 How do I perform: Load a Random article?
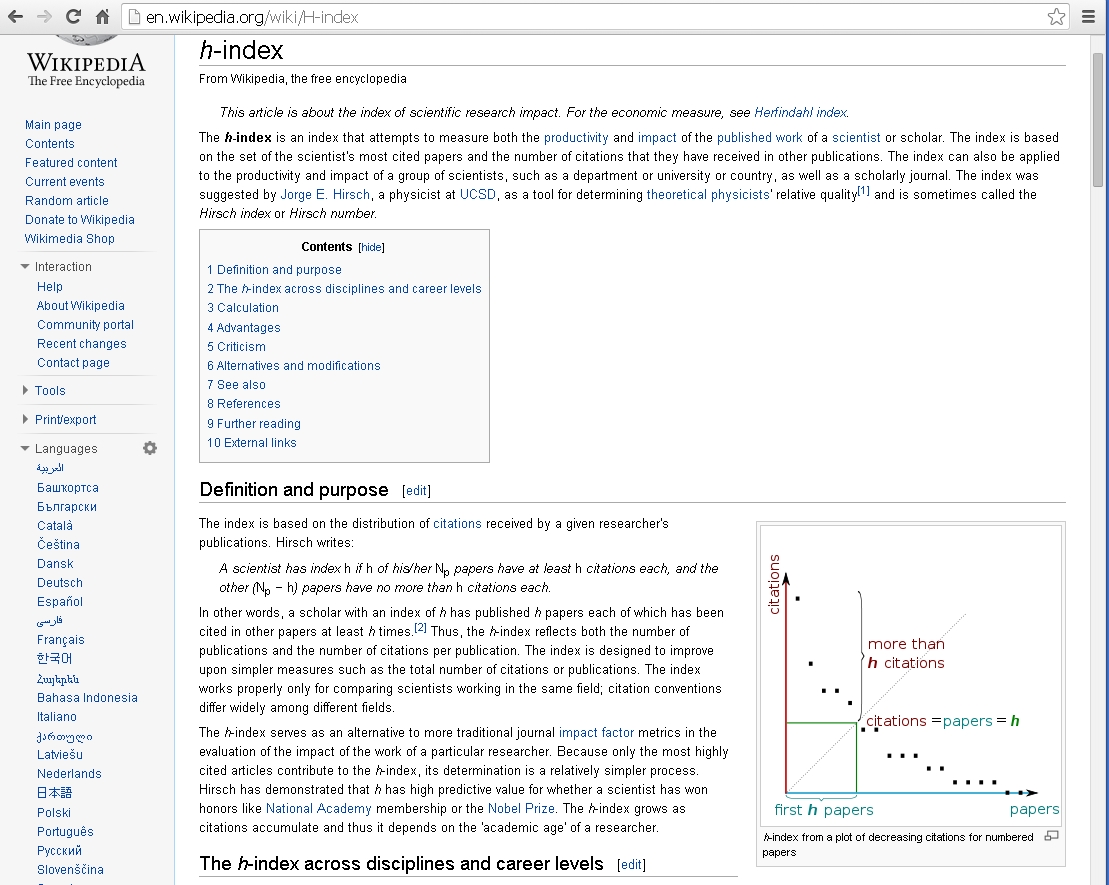point(66,201)
